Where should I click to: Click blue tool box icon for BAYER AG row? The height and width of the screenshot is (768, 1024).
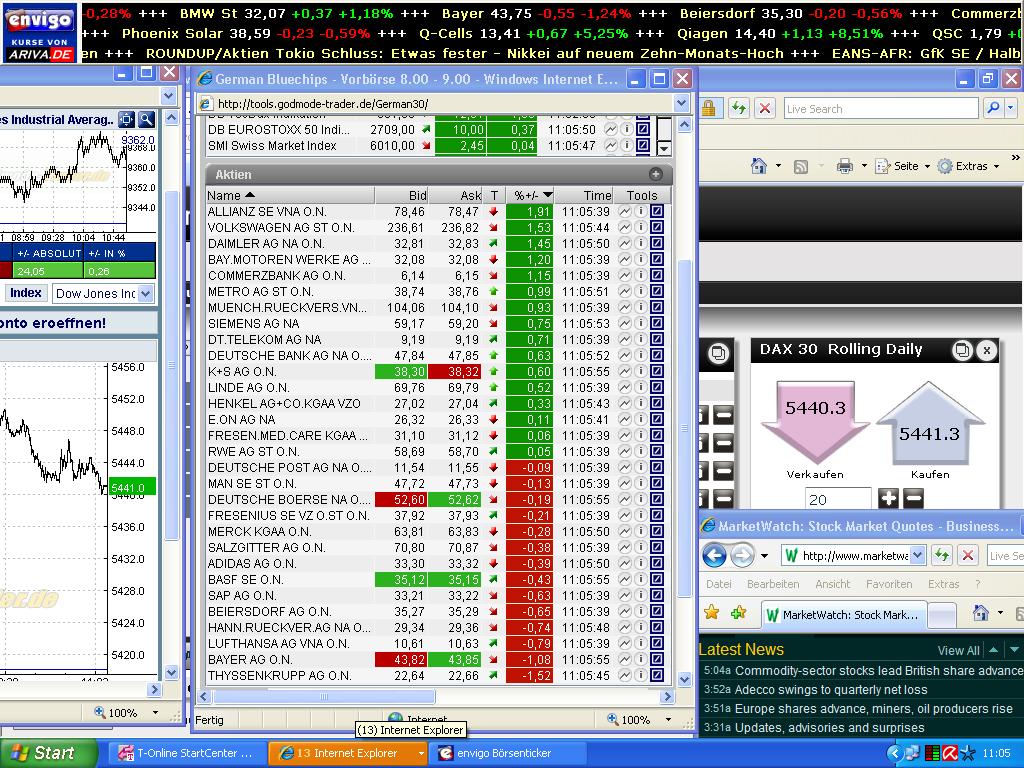(x=657, y=660)
